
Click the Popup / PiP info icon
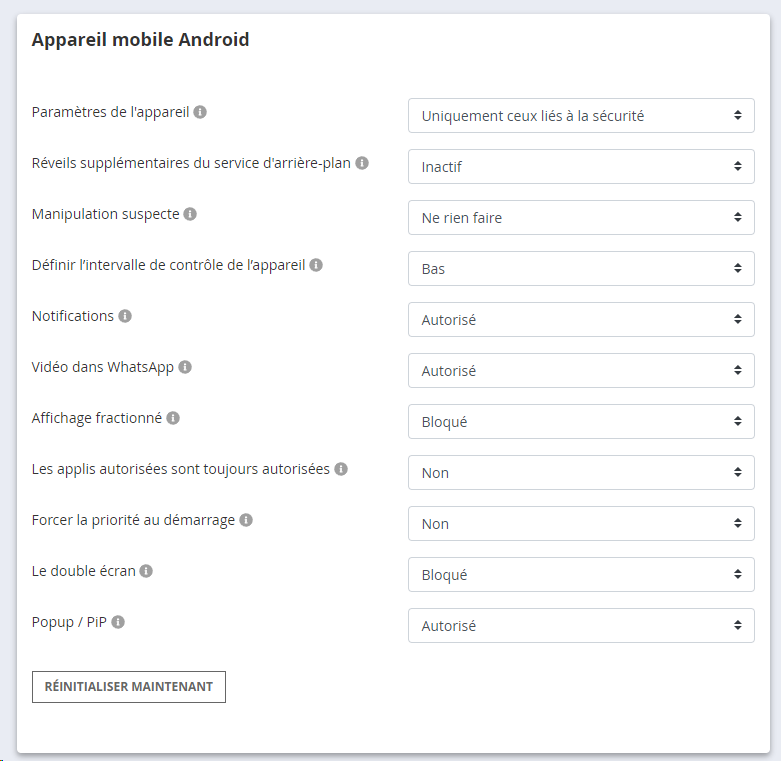[118, 622]
